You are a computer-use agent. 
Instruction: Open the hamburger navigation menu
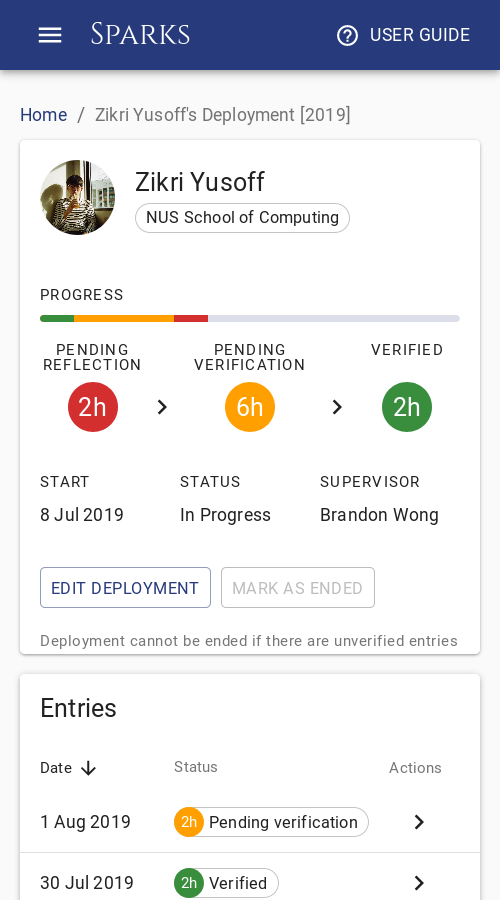click(50, 35)
